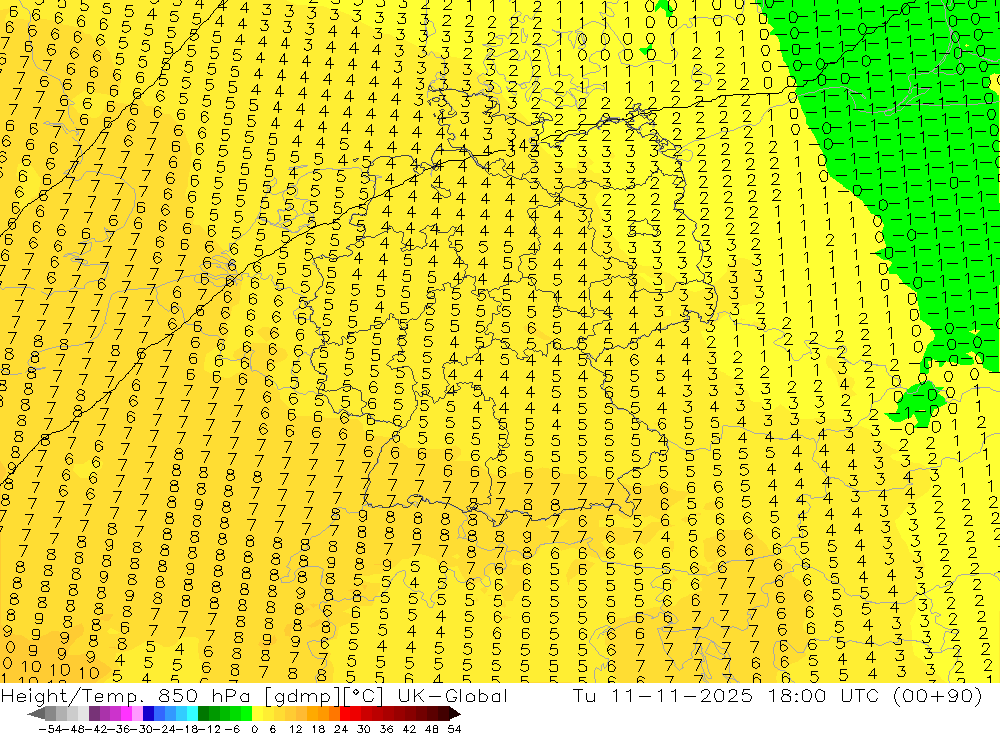This screenshot has height=733, width=1000.
Task: Click the dark purple swatch at -42
Action: [x=94, y=714]
